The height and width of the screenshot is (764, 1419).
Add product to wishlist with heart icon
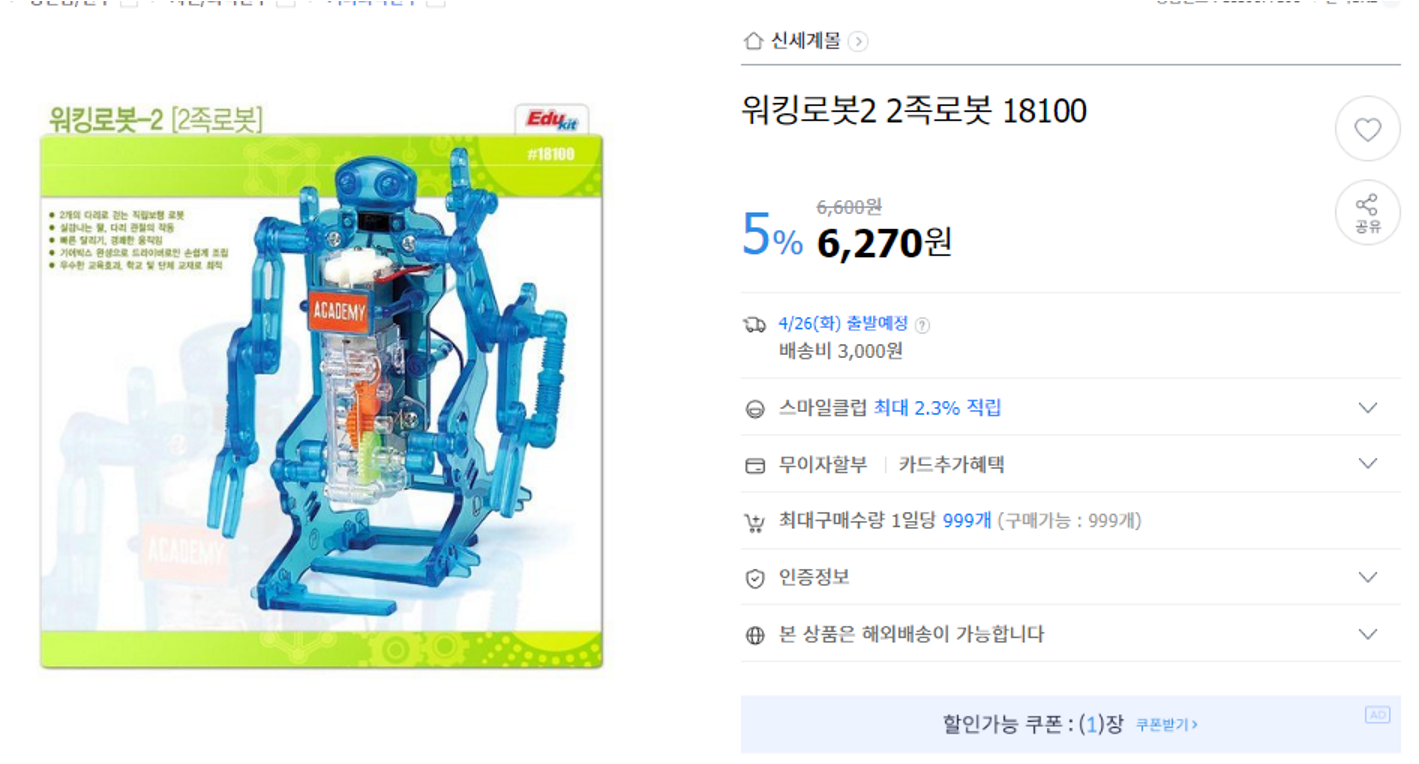click(1367, 129)
